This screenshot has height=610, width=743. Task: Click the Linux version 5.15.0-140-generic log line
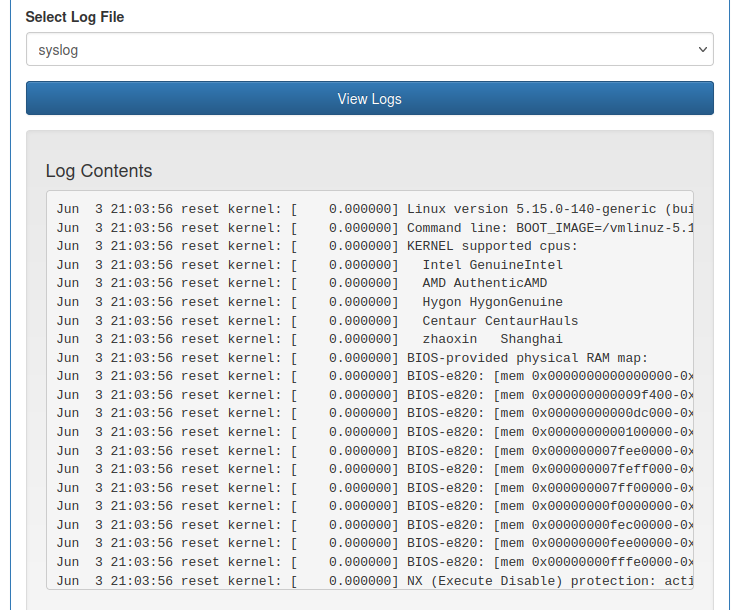(x=370, y=209)
